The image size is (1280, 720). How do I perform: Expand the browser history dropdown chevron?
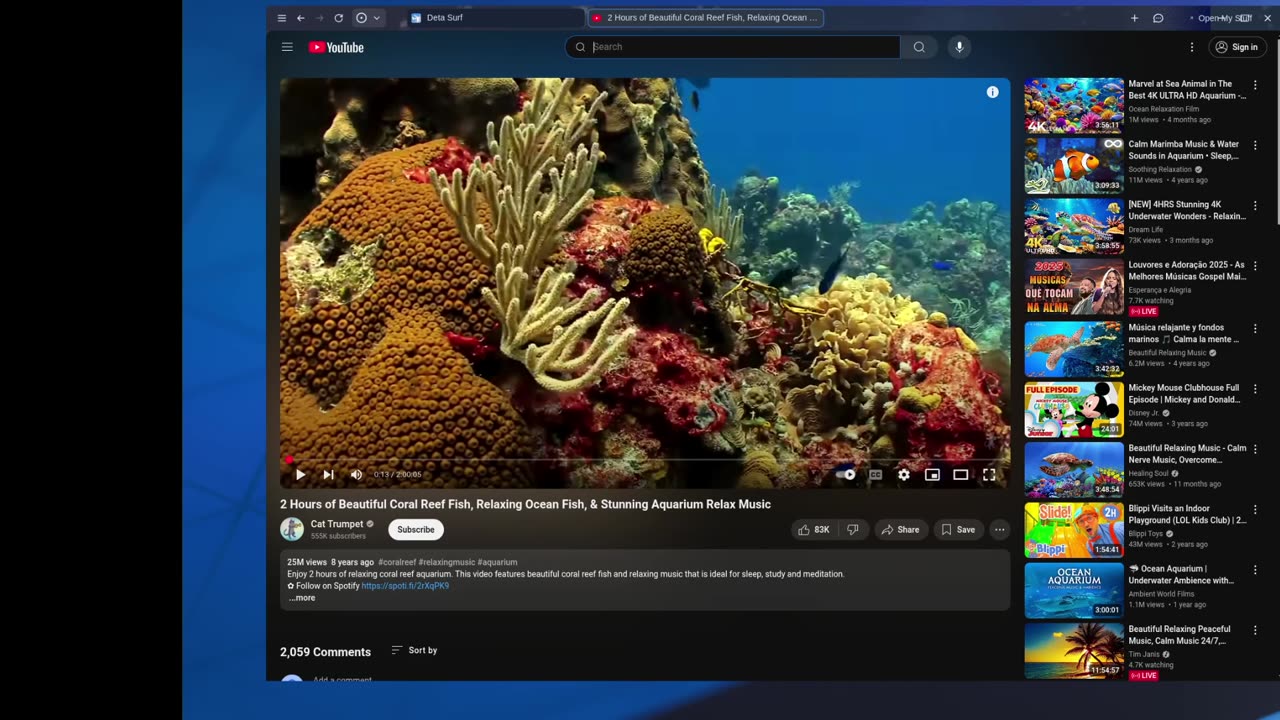377,18
